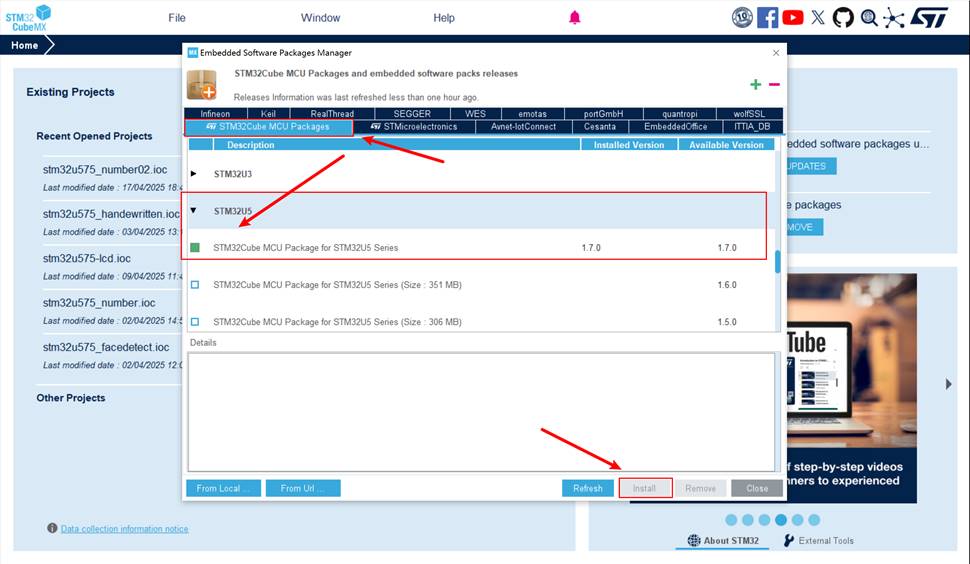The width and height of the screenshot is (970, 564).
Task: Select the last carousel dot
Action: [x=814, y=519]
